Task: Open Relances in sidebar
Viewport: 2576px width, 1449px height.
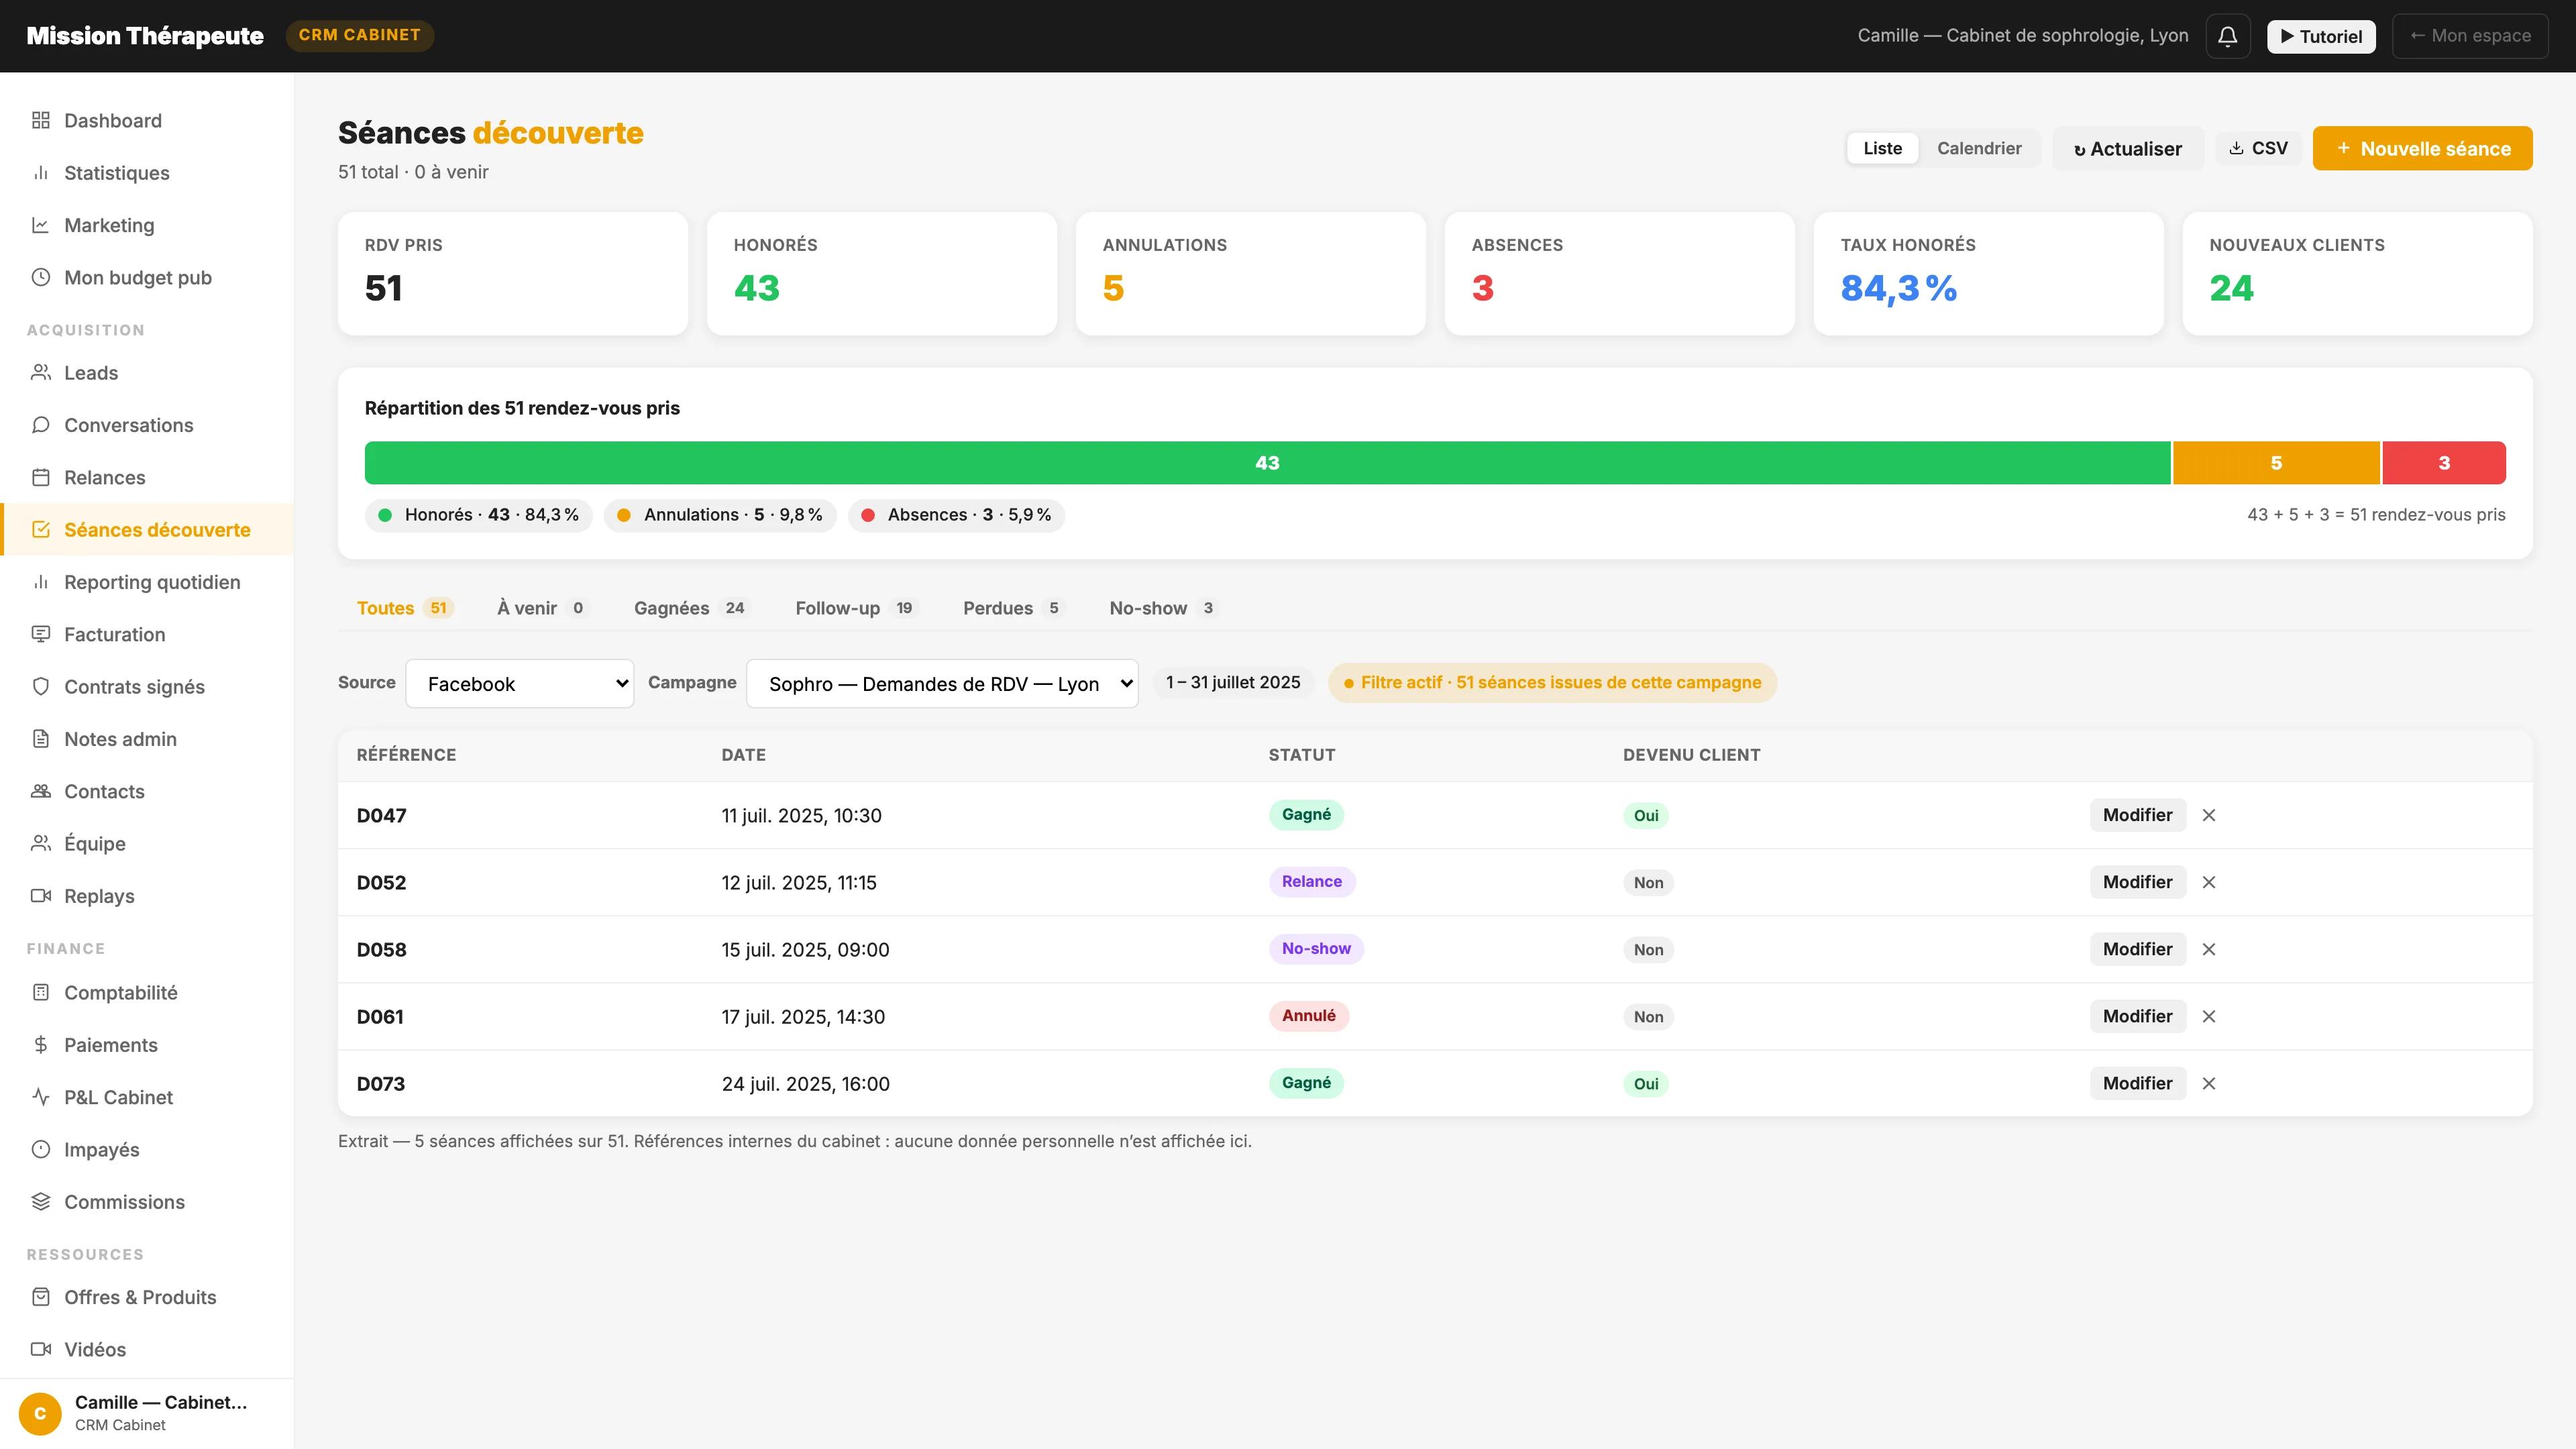Action: coord(147,477)
